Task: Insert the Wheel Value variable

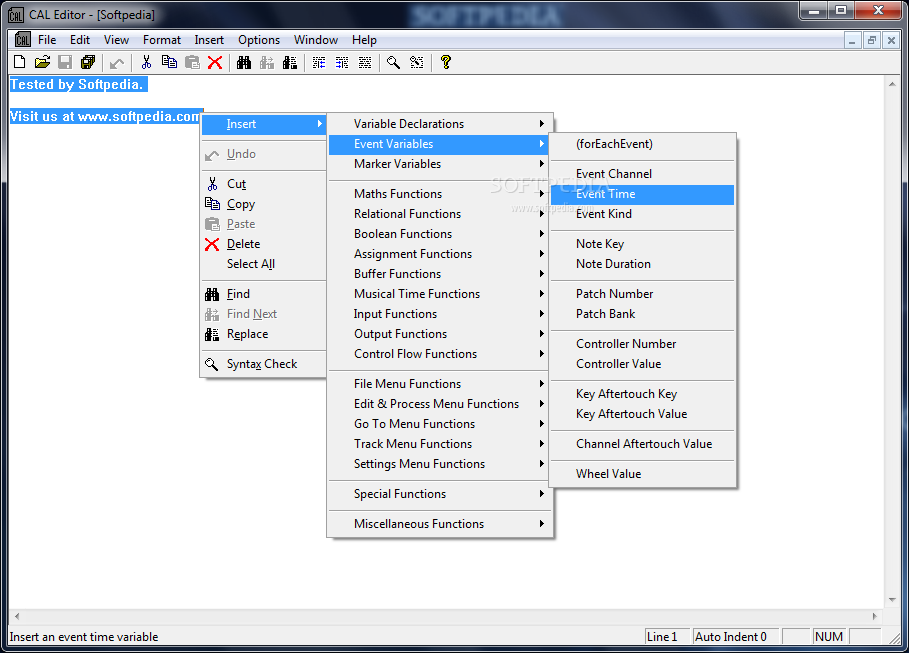Action: tap(642, 474)
